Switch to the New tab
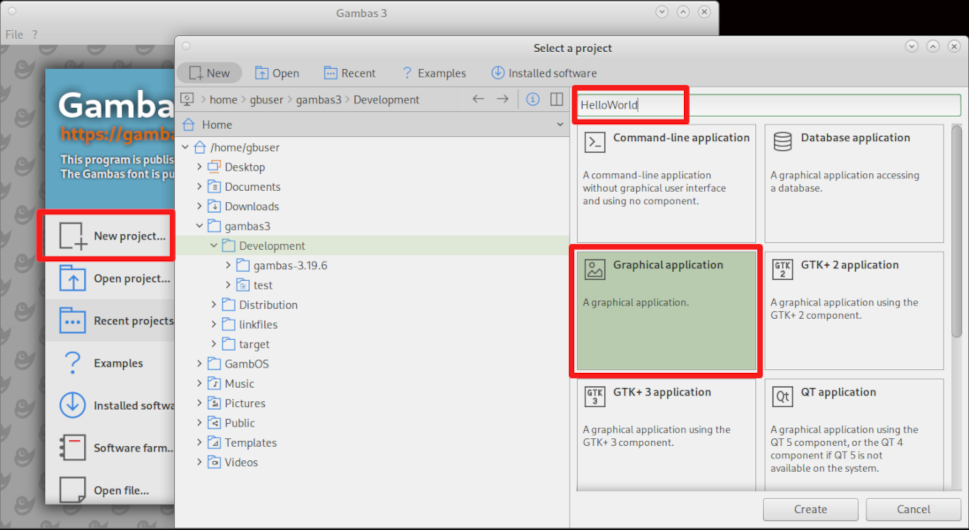Image resolution: width=969 pixels, height=530 pixels. [x=209, y=73]
